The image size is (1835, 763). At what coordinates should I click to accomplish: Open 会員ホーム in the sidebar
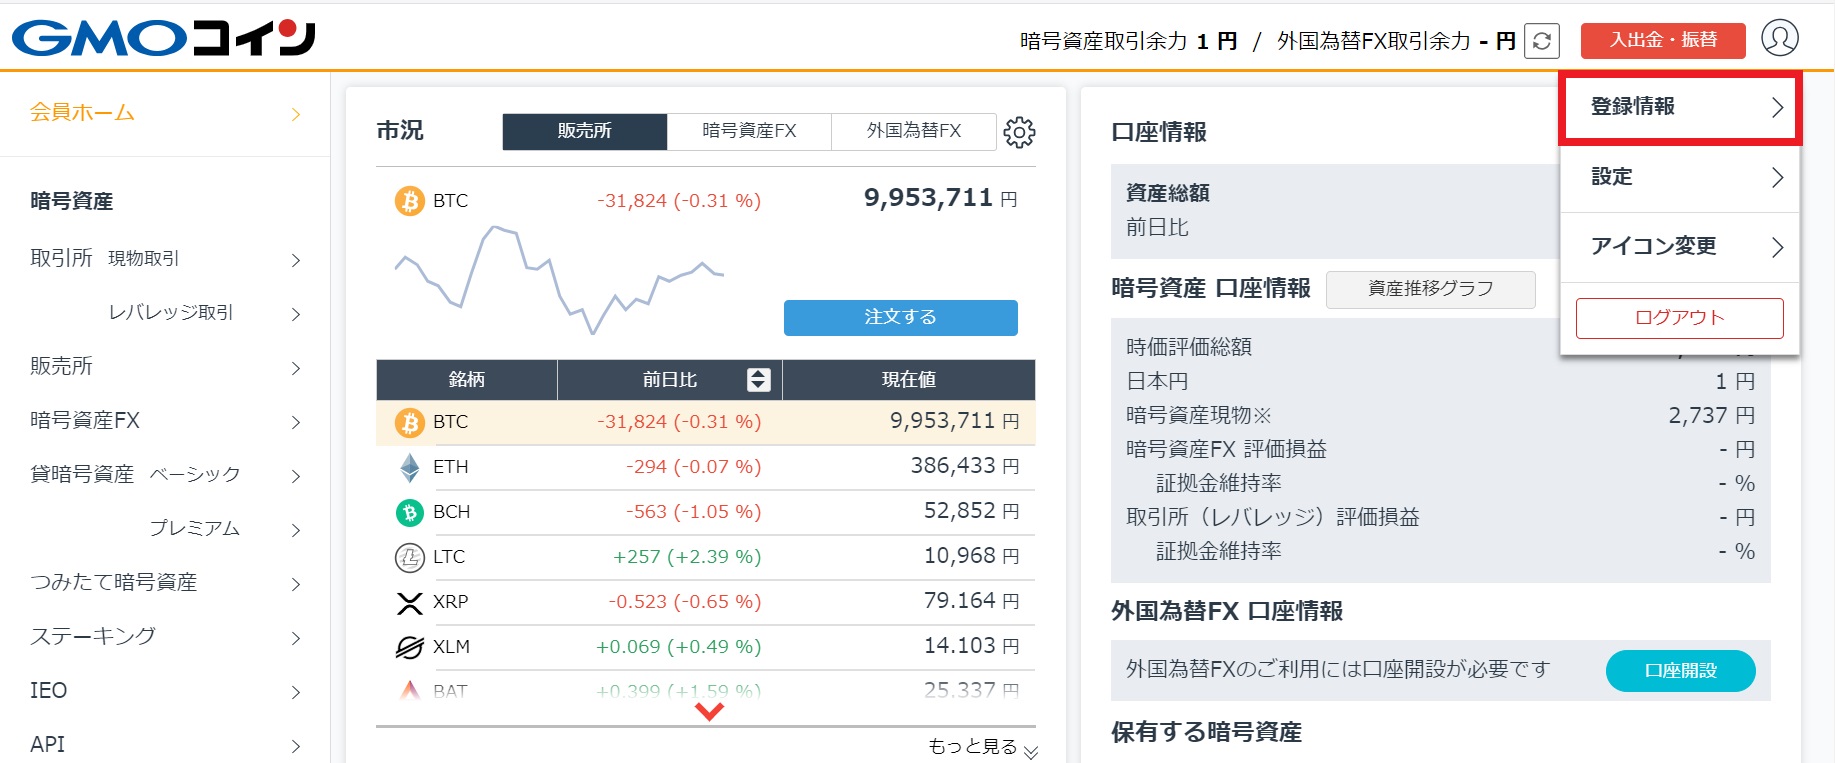[165, 113]
